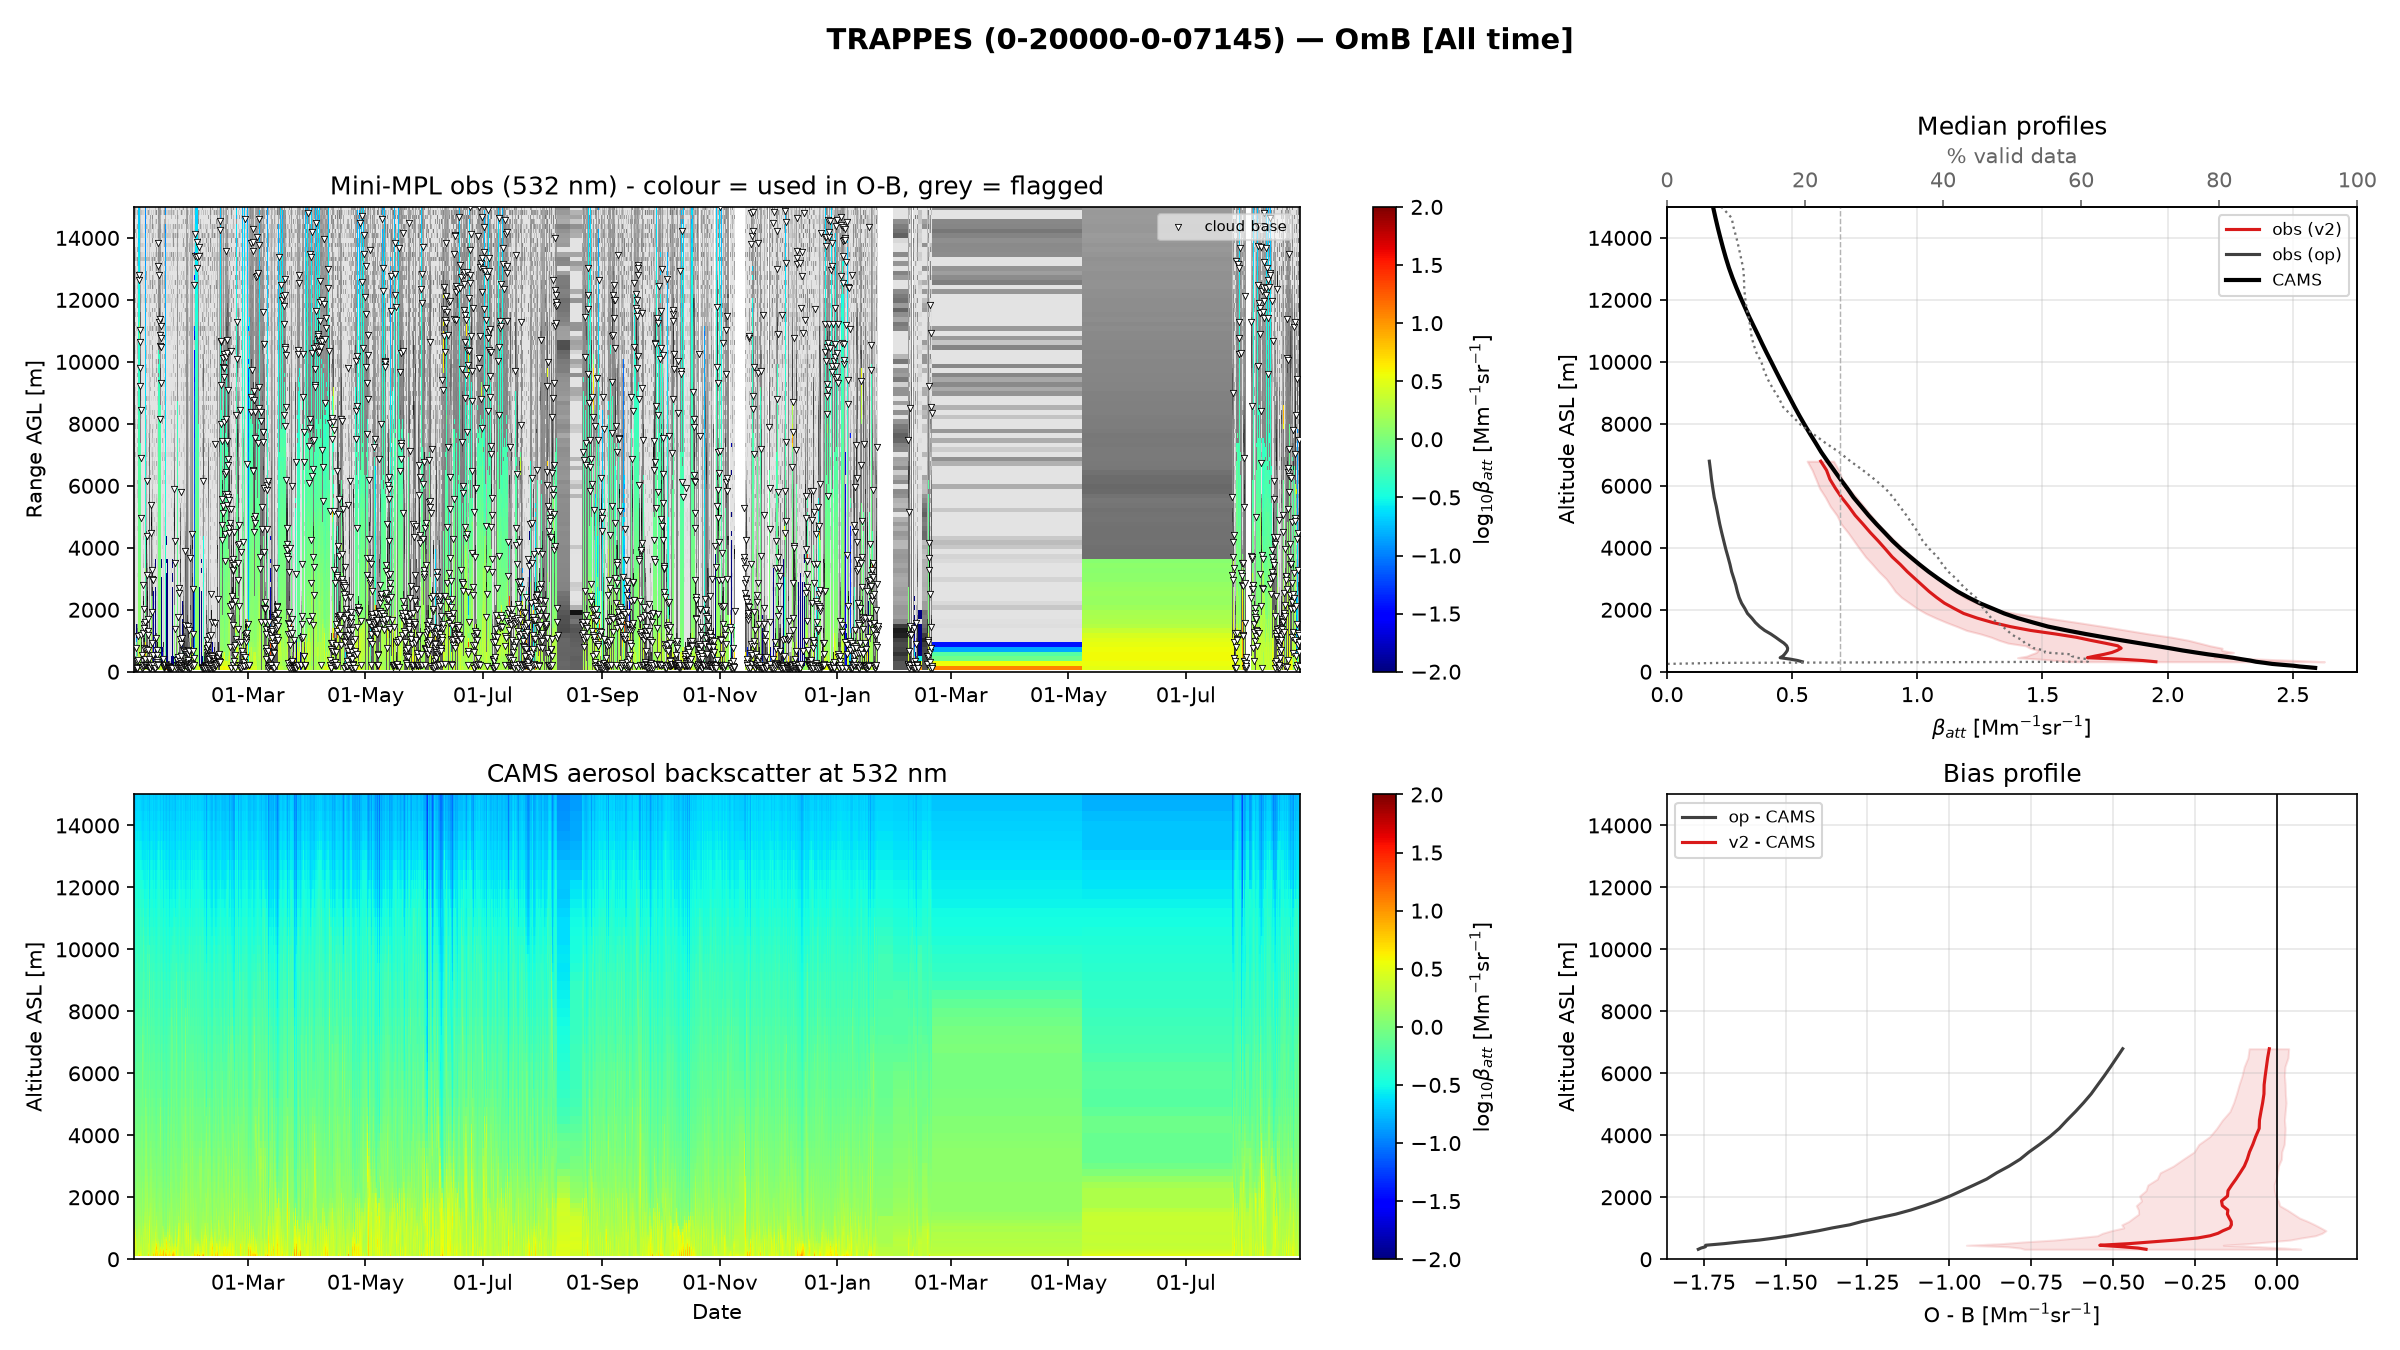Click 01-Sep tick under the CAMS backscatter panel
This screenshot has width=2400, height=1350.
602,1283
